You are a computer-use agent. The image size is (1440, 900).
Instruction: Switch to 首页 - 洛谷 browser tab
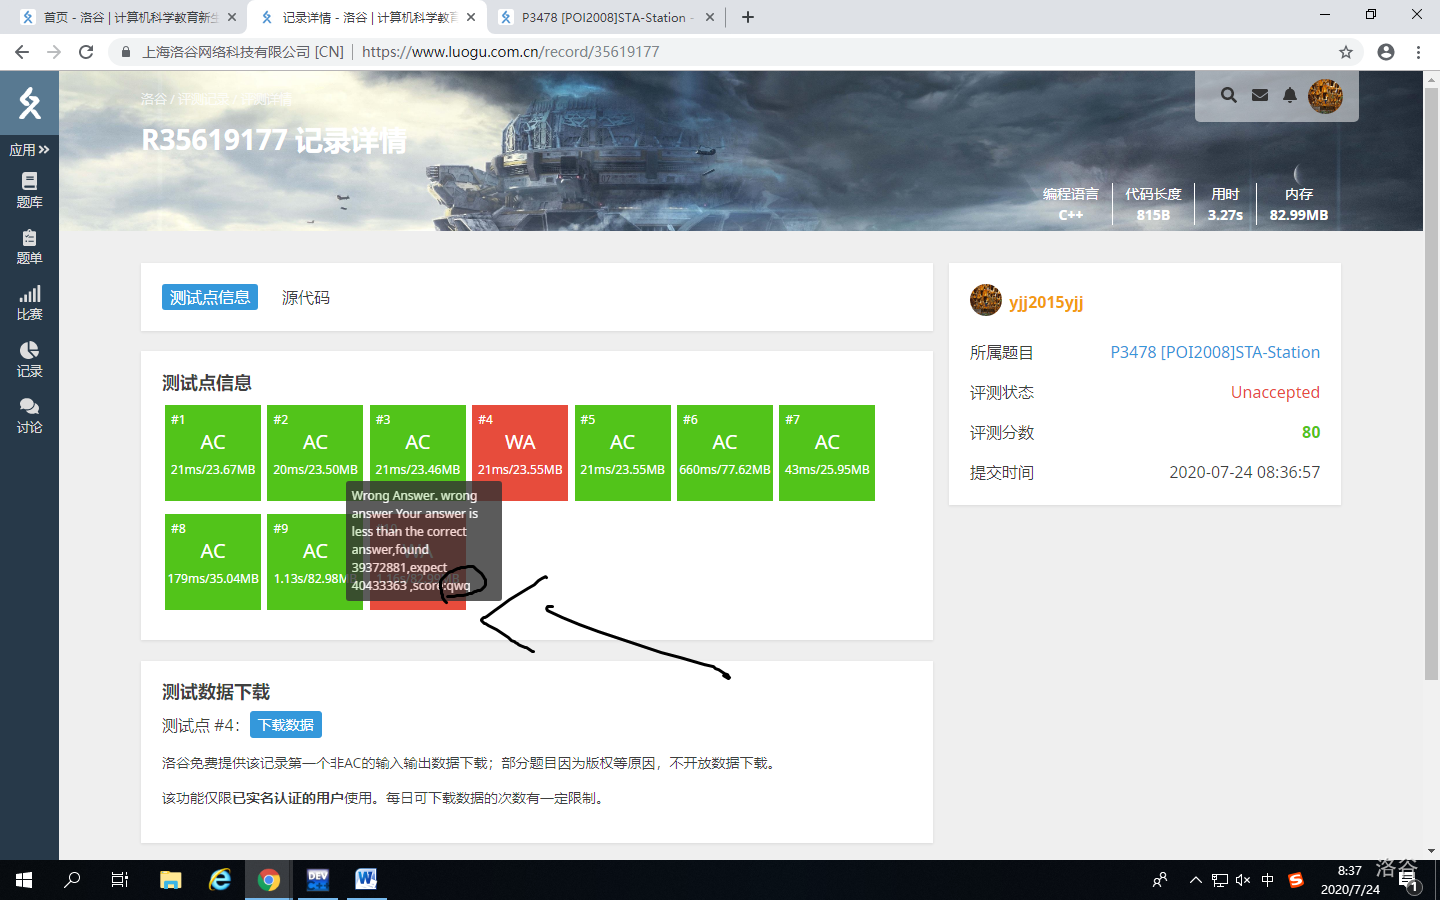[130, 17]
